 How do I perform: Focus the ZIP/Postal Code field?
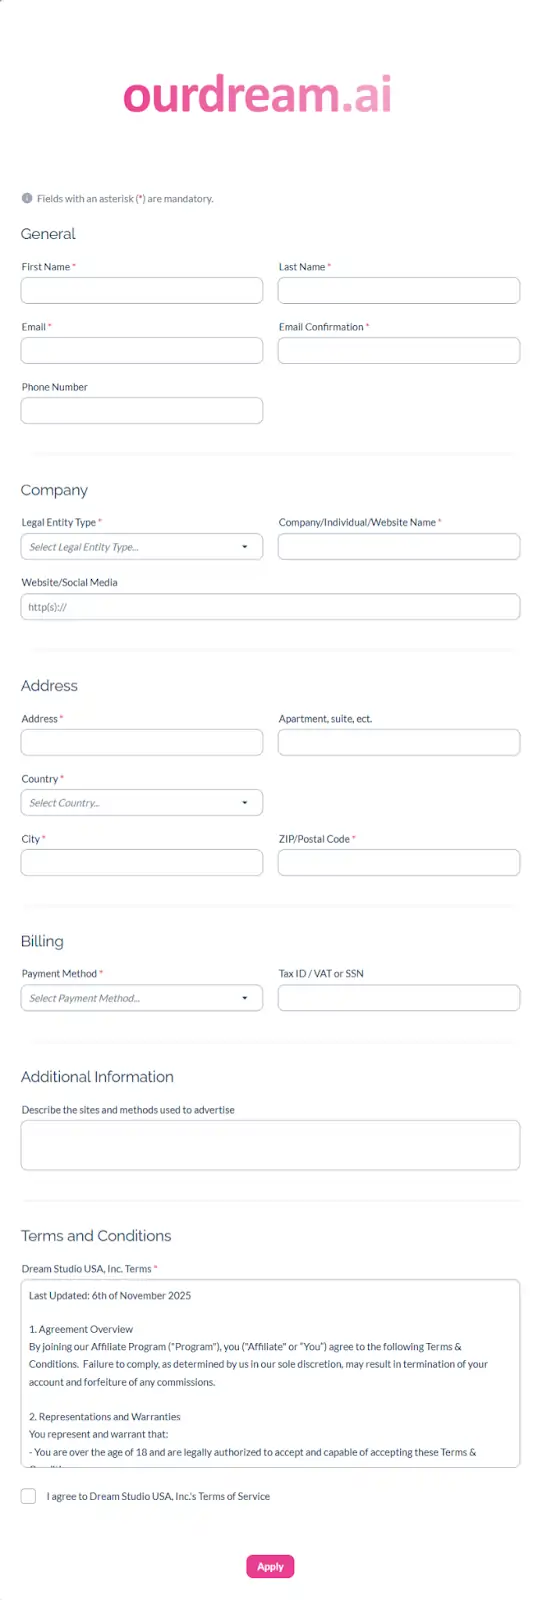pos(399,863)
